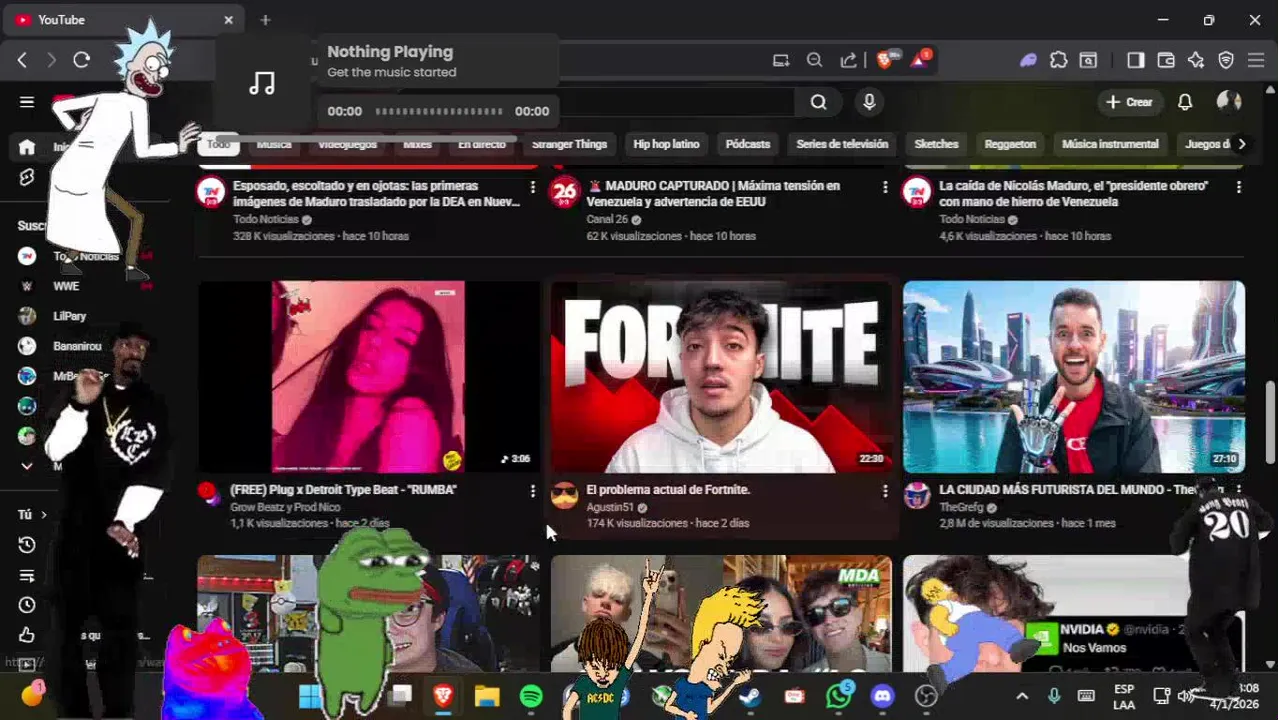This screenshot has width=1278, height=720.
Task: Open the TheGrefg channel name link
Action: [x=961, y=507]
